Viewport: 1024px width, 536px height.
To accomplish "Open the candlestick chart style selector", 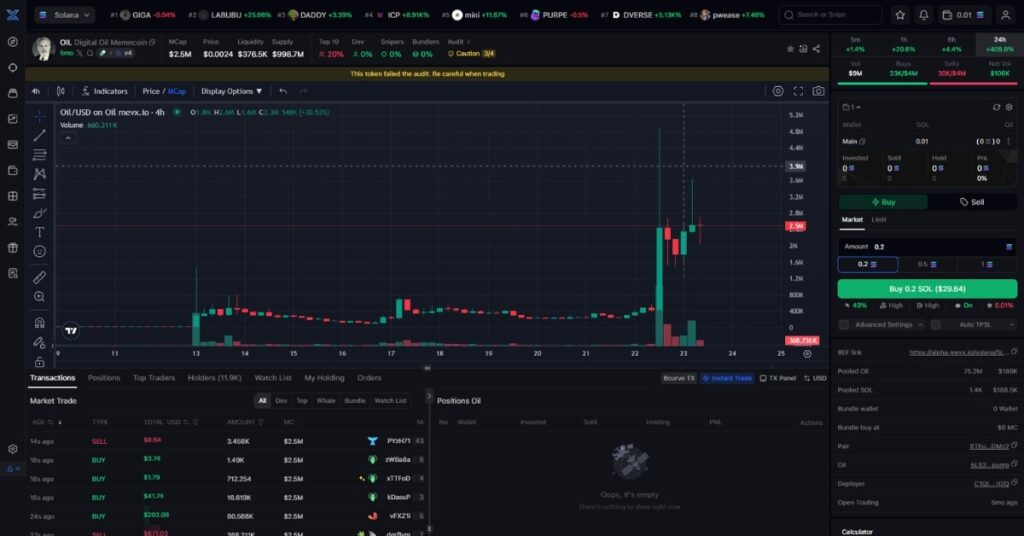I will click(61, 91).
